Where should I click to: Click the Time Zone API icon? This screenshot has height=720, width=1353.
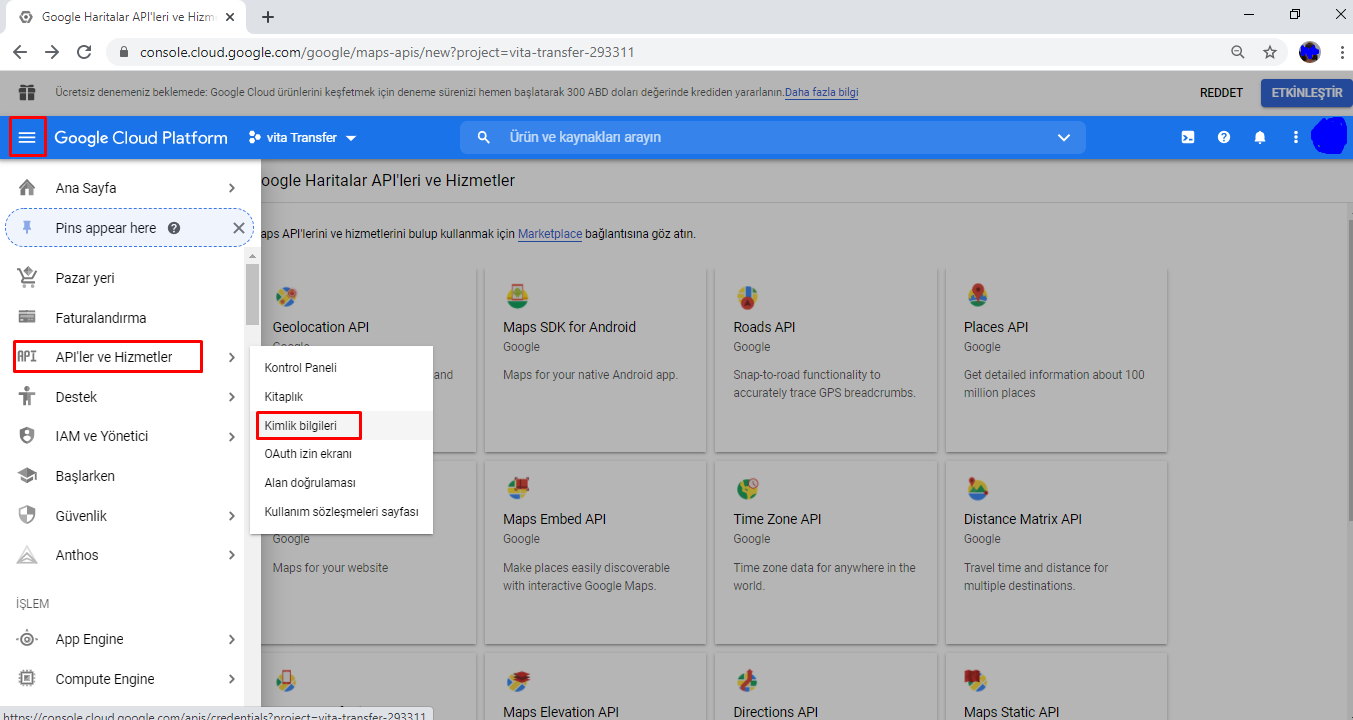[747, 488]
